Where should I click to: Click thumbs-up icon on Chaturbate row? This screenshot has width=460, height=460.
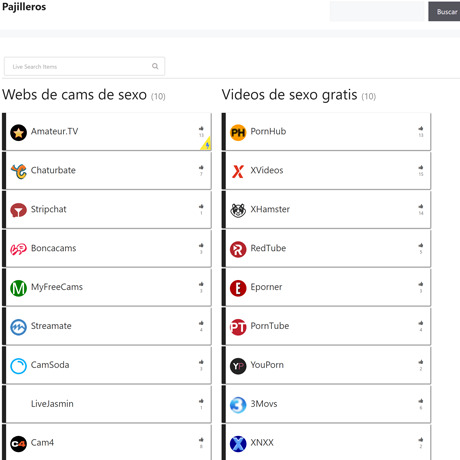[201, 167]
